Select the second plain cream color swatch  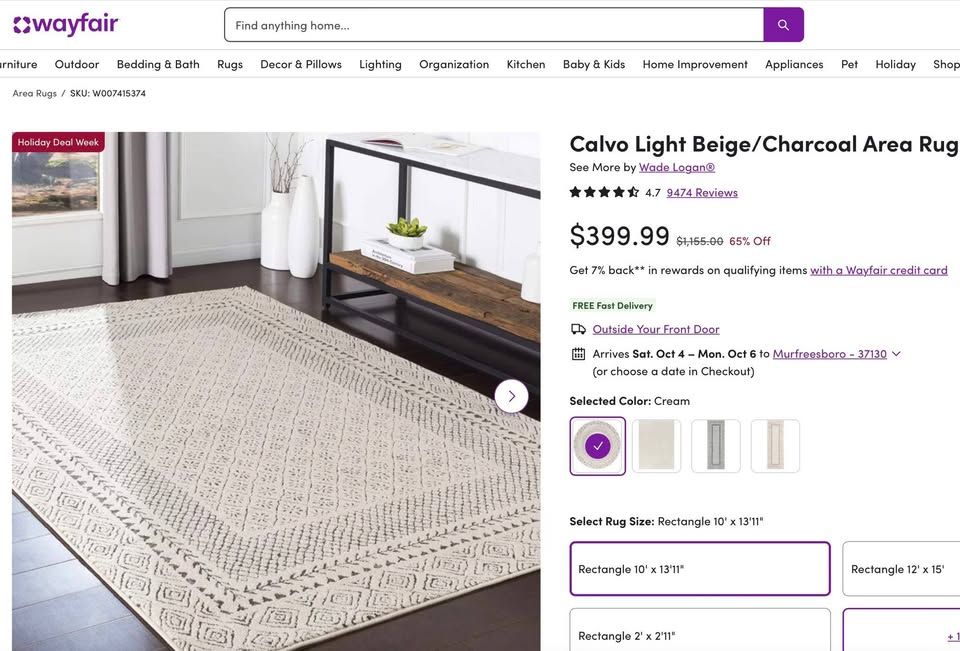656,446
